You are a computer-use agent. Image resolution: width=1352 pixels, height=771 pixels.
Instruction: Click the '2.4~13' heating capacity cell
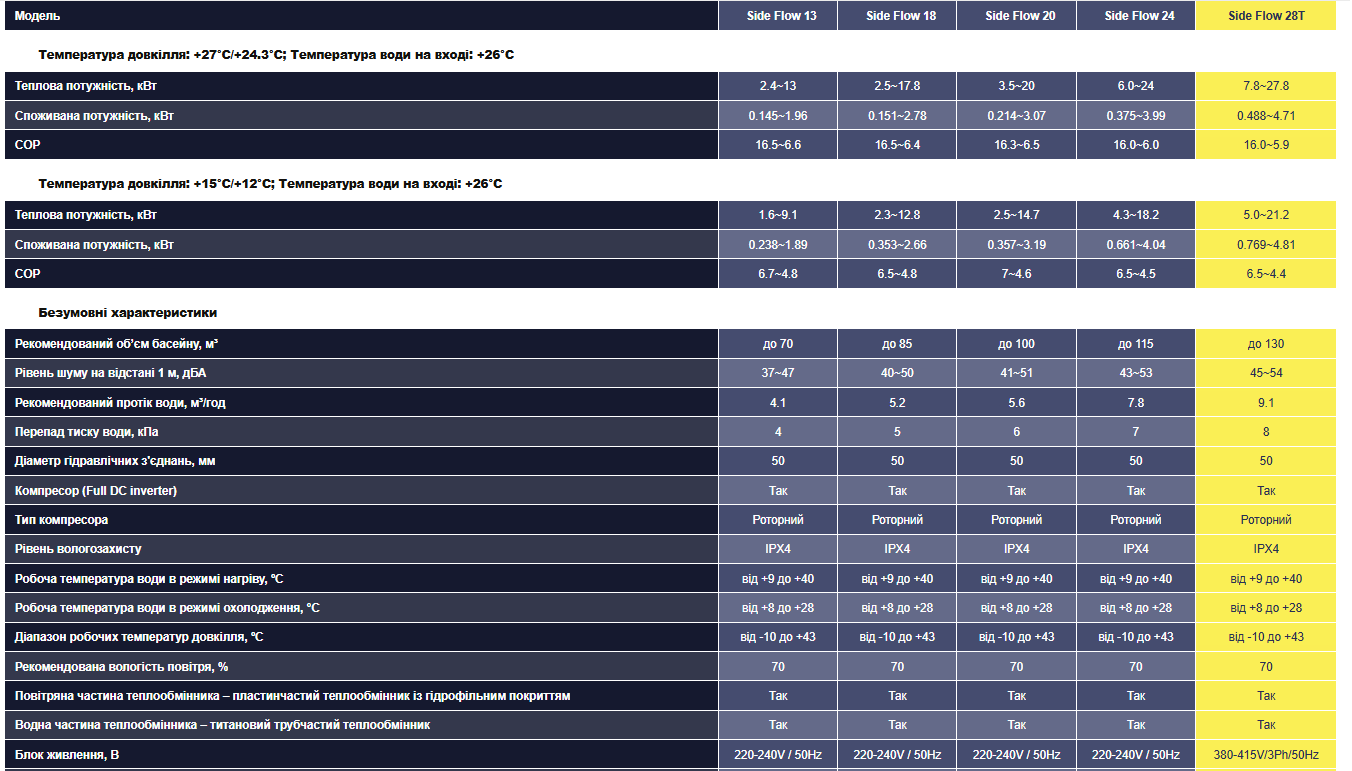(x=777, y=86)
